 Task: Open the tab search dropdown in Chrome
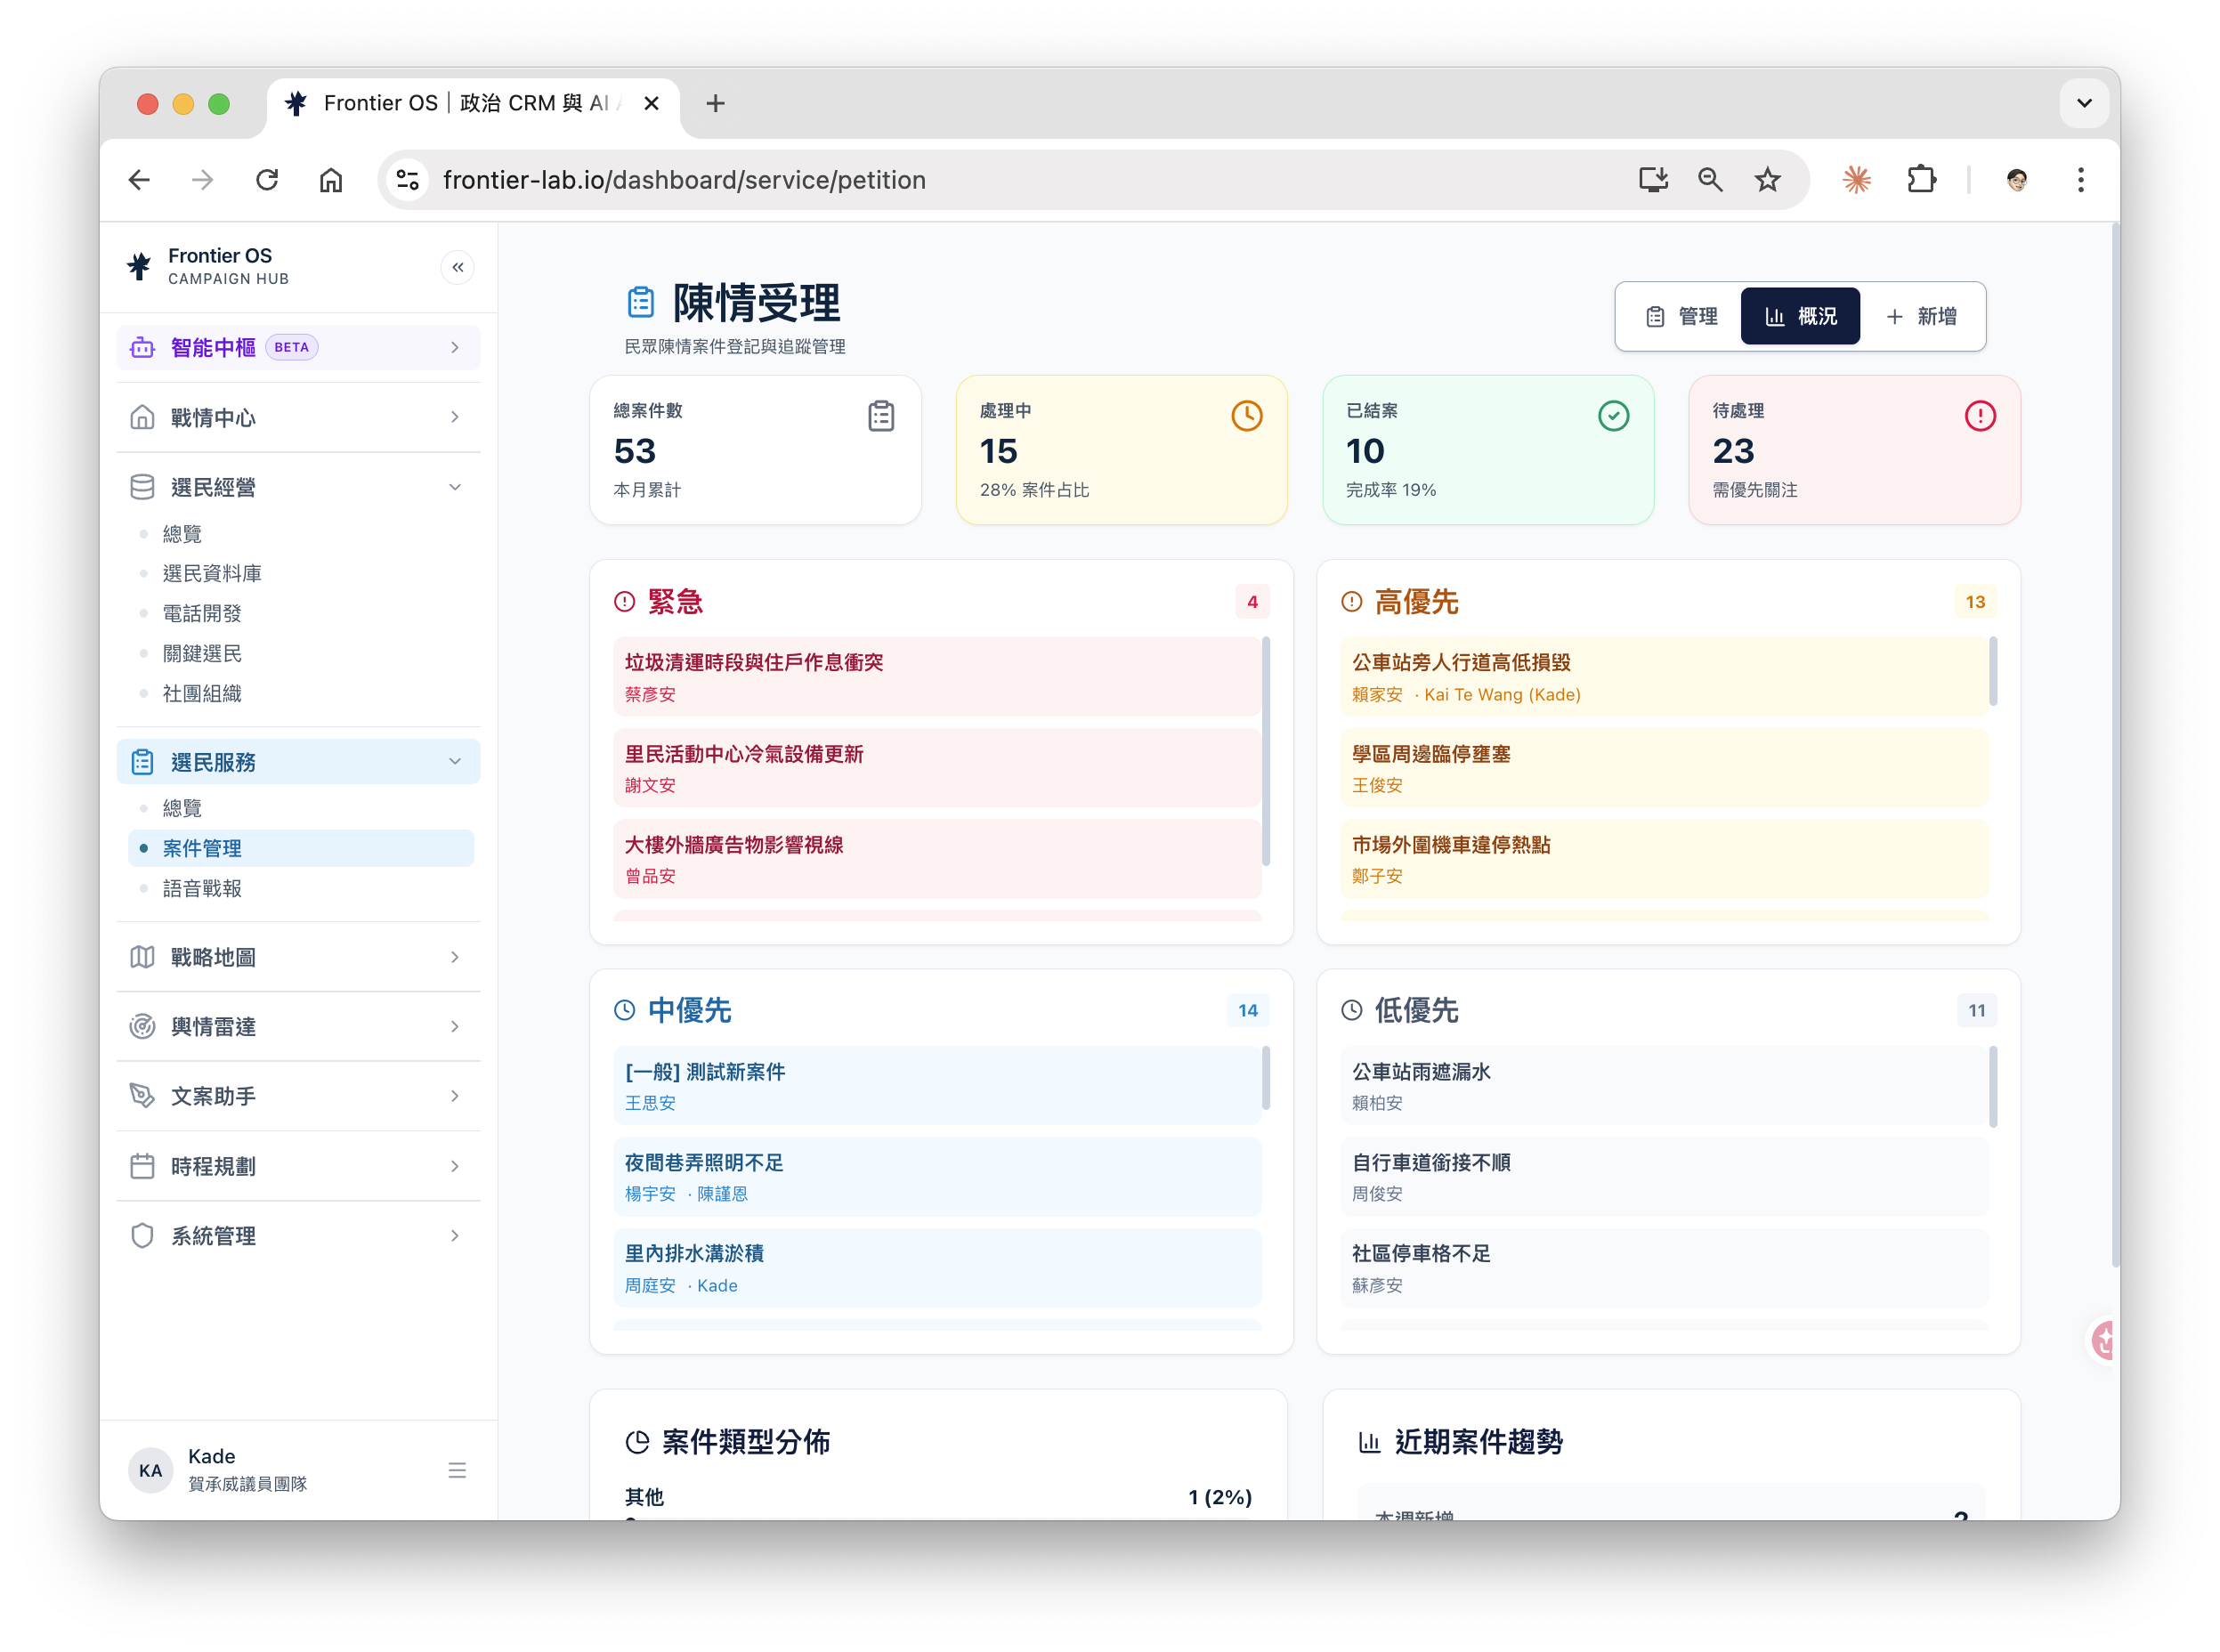click(x=2083, y=103)
